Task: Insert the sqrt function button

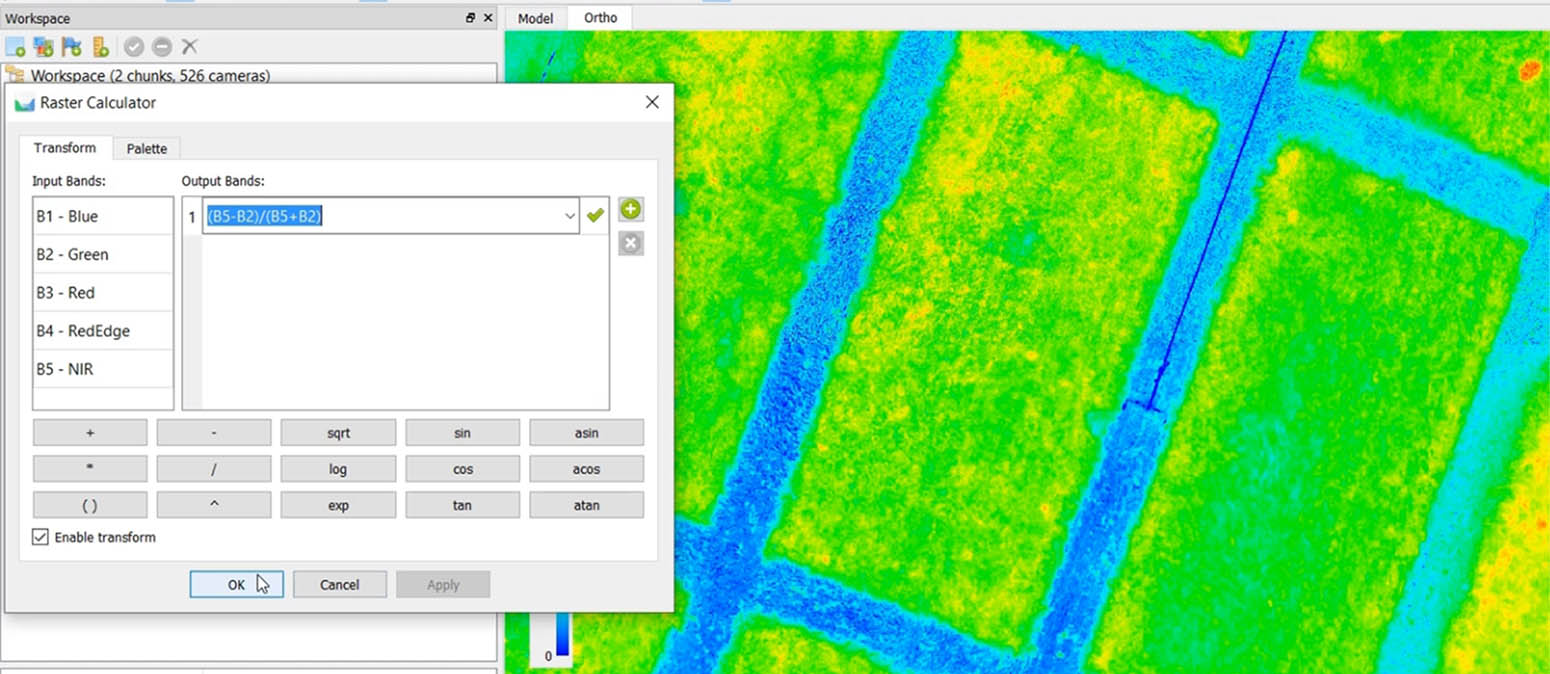Action: [338, 433]
